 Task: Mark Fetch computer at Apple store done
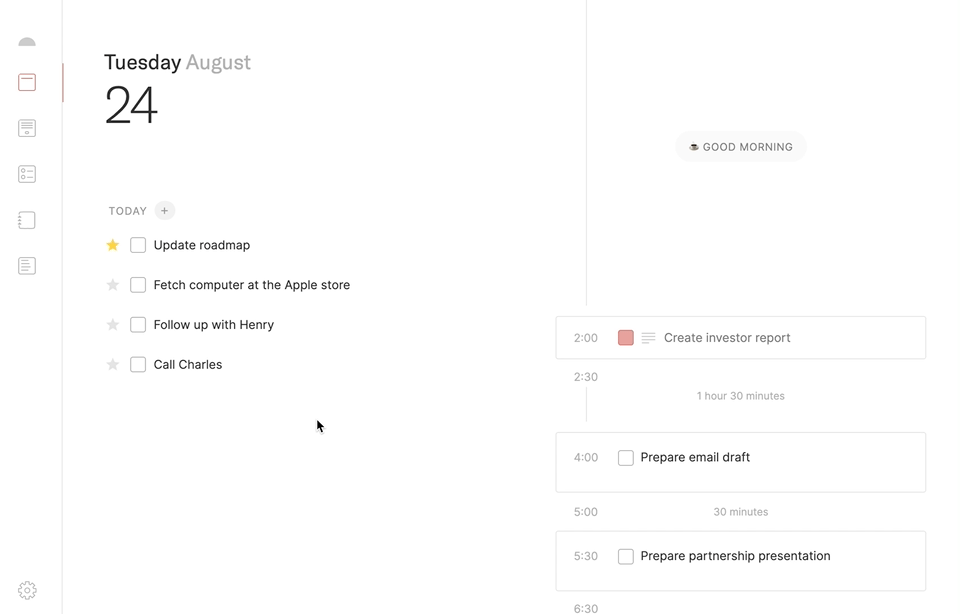pos(138,285)
